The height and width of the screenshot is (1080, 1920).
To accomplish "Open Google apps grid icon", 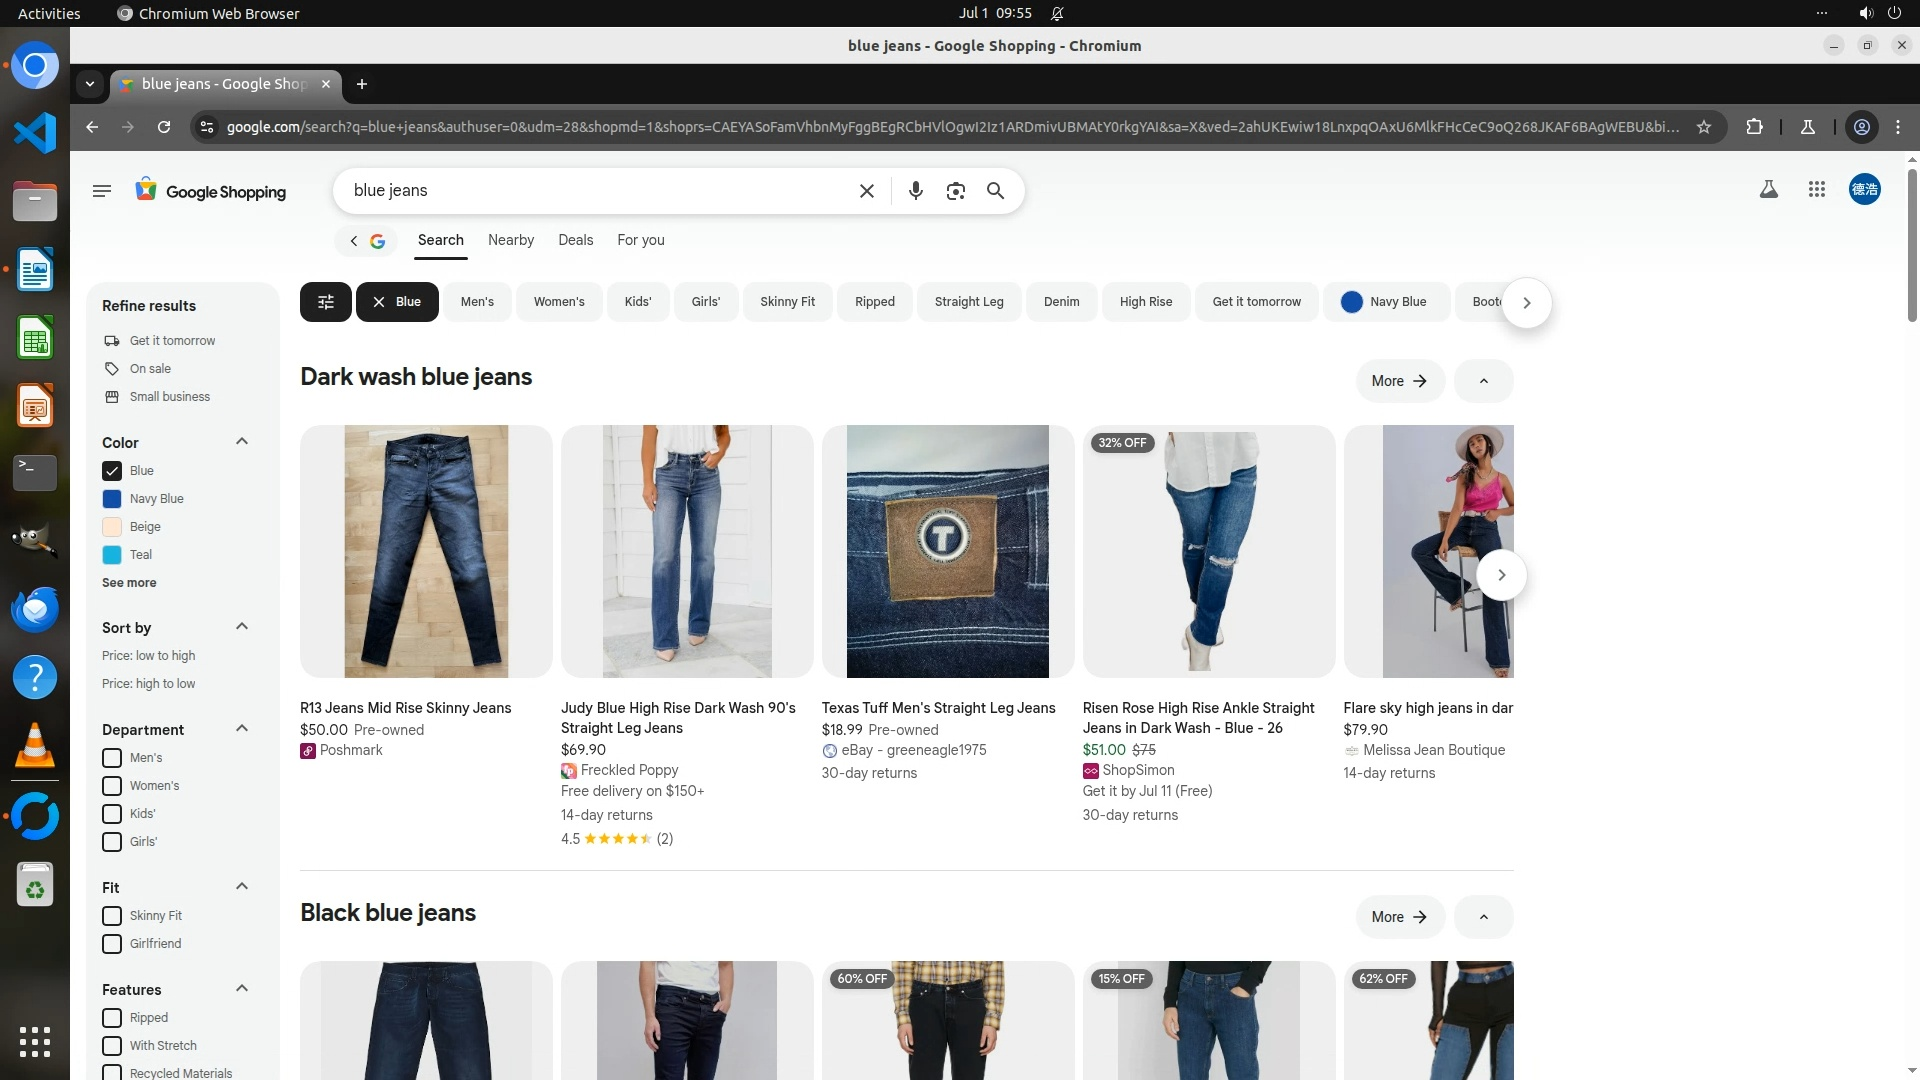I will 1817,189.
